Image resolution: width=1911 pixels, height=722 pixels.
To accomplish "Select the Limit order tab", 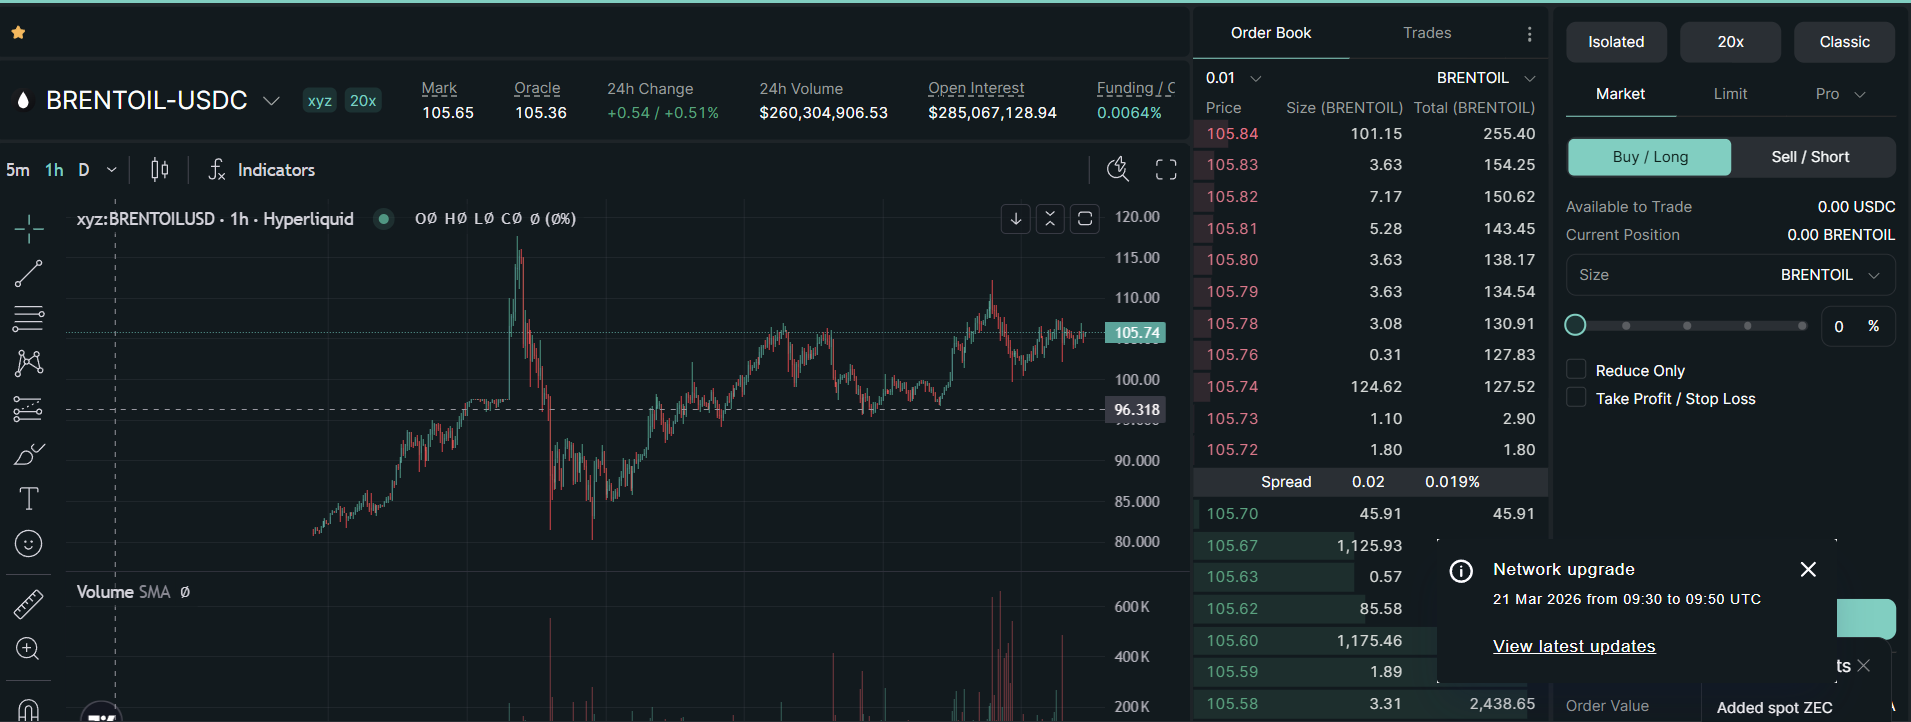I will click(x=1730, y=94).
